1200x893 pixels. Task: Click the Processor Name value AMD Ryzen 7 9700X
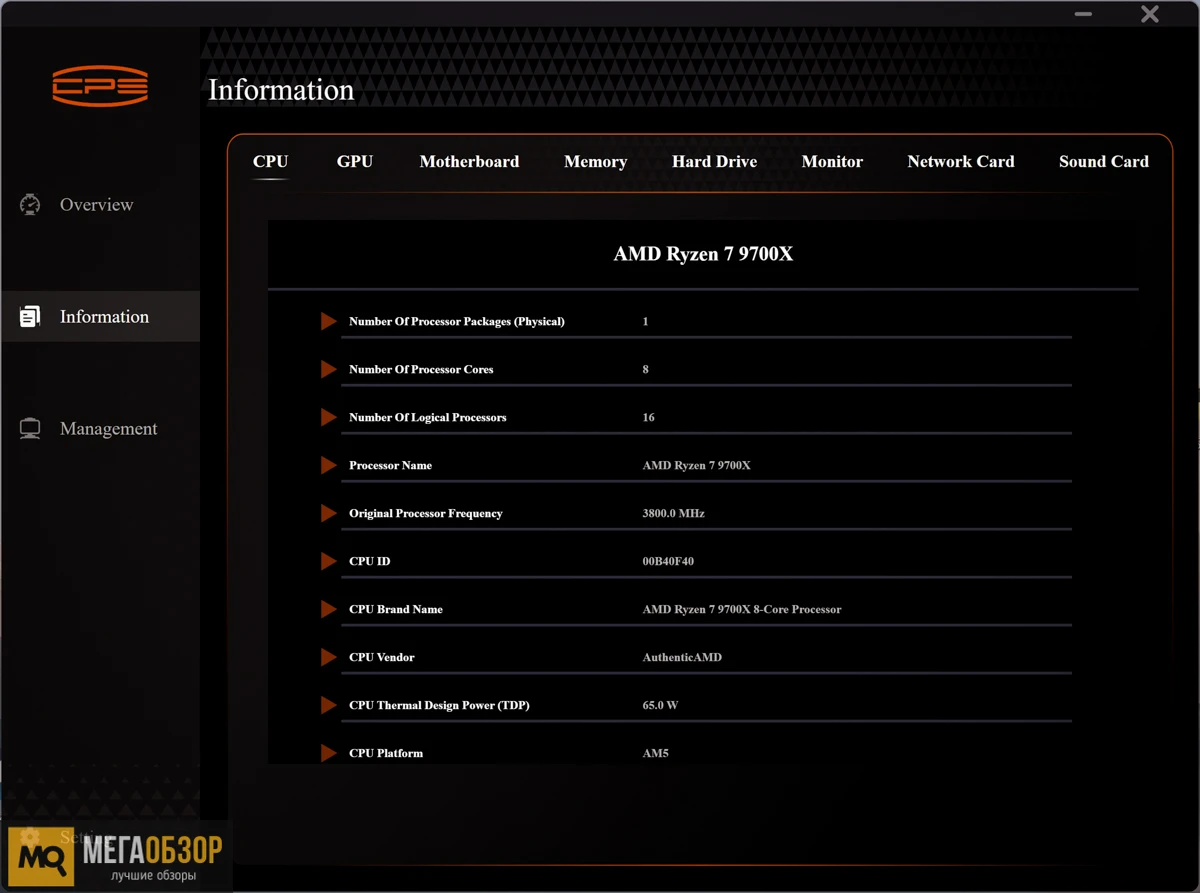[696, 466]
